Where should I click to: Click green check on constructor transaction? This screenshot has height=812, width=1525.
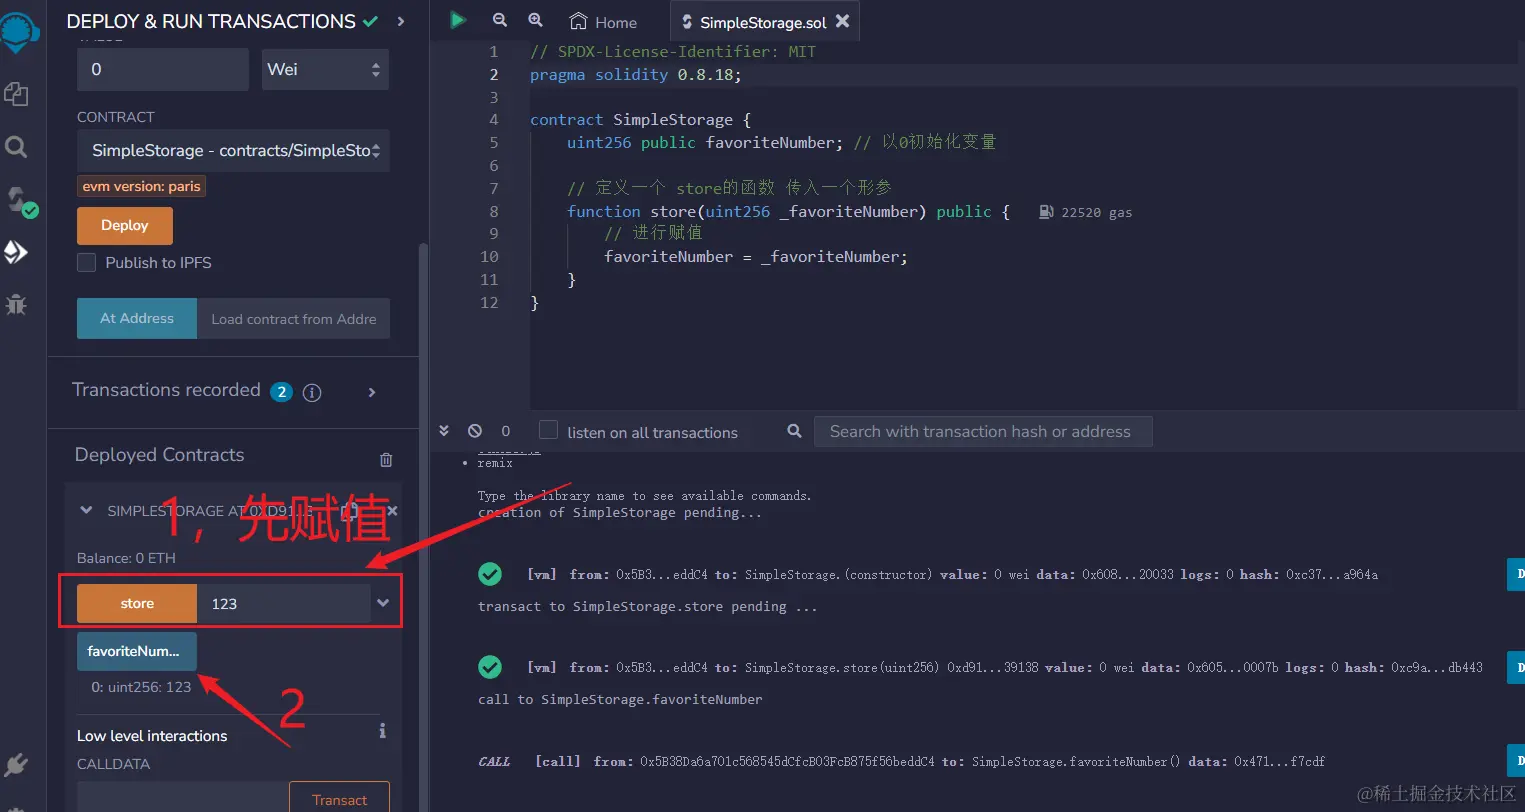(490, 574)
